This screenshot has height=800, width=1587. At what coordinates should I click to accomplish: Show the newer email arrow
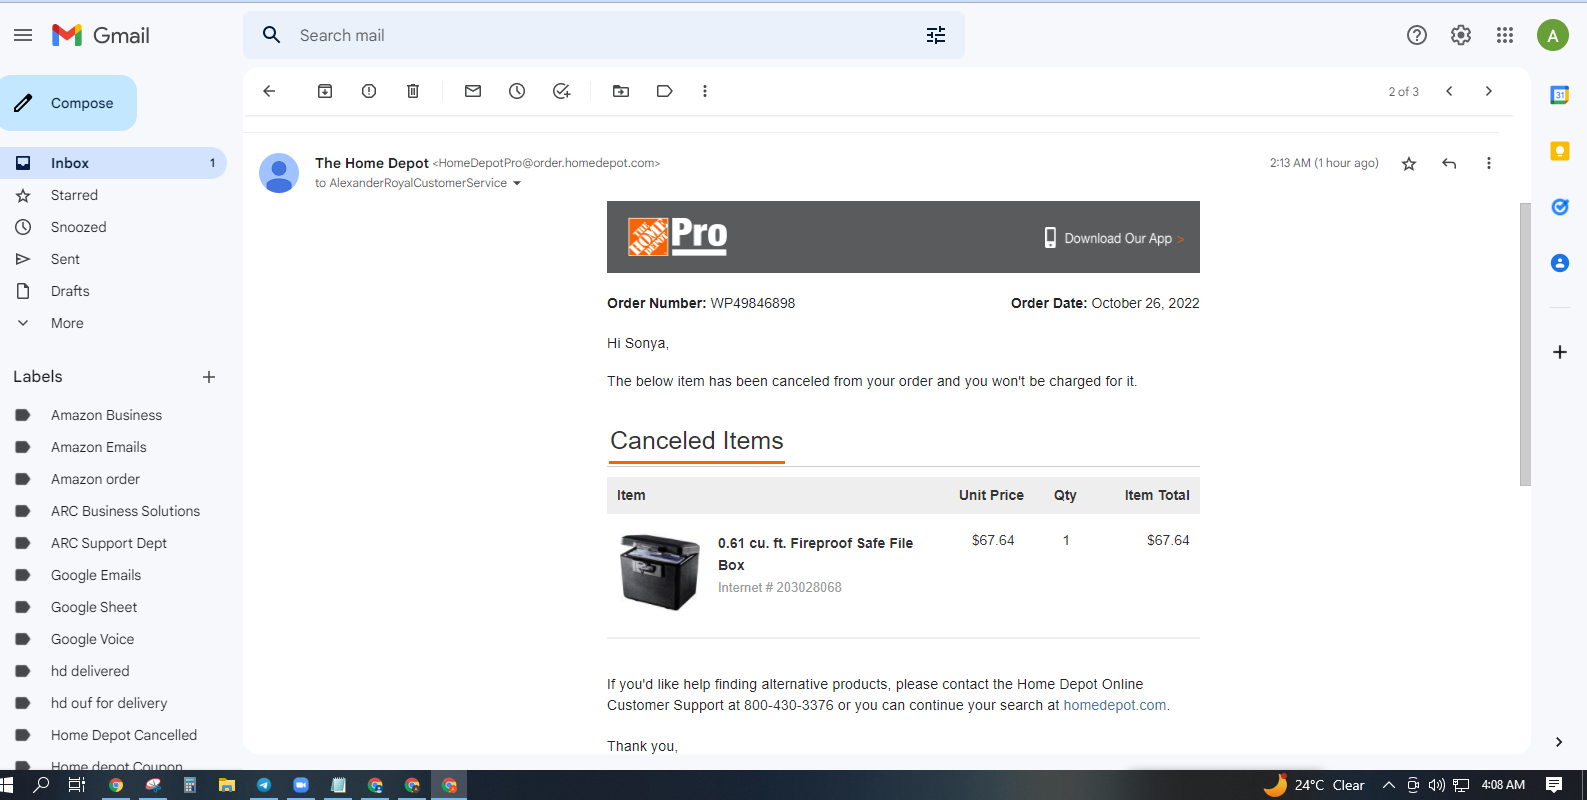[x=1449, y=91]
